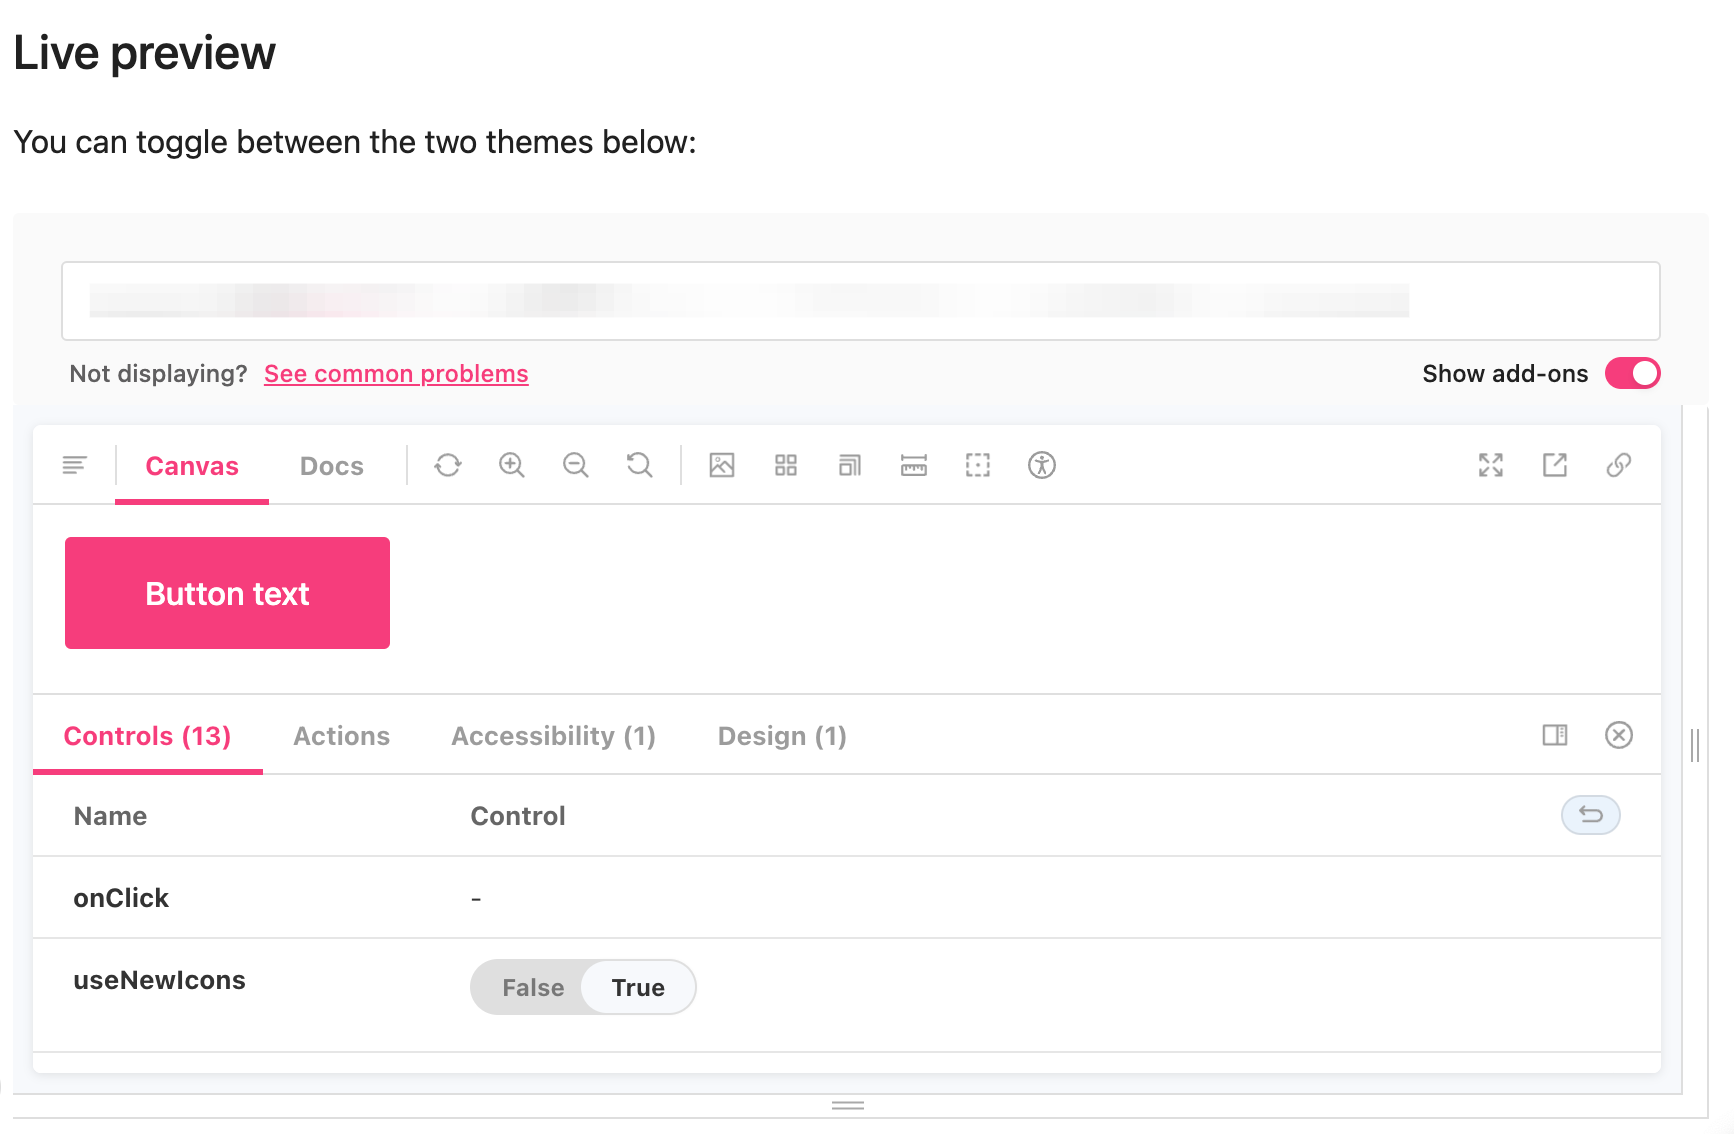Copy the story link with the link icon
This screenshot has width=1734, height=1134.
click(x=1618, y=465)
